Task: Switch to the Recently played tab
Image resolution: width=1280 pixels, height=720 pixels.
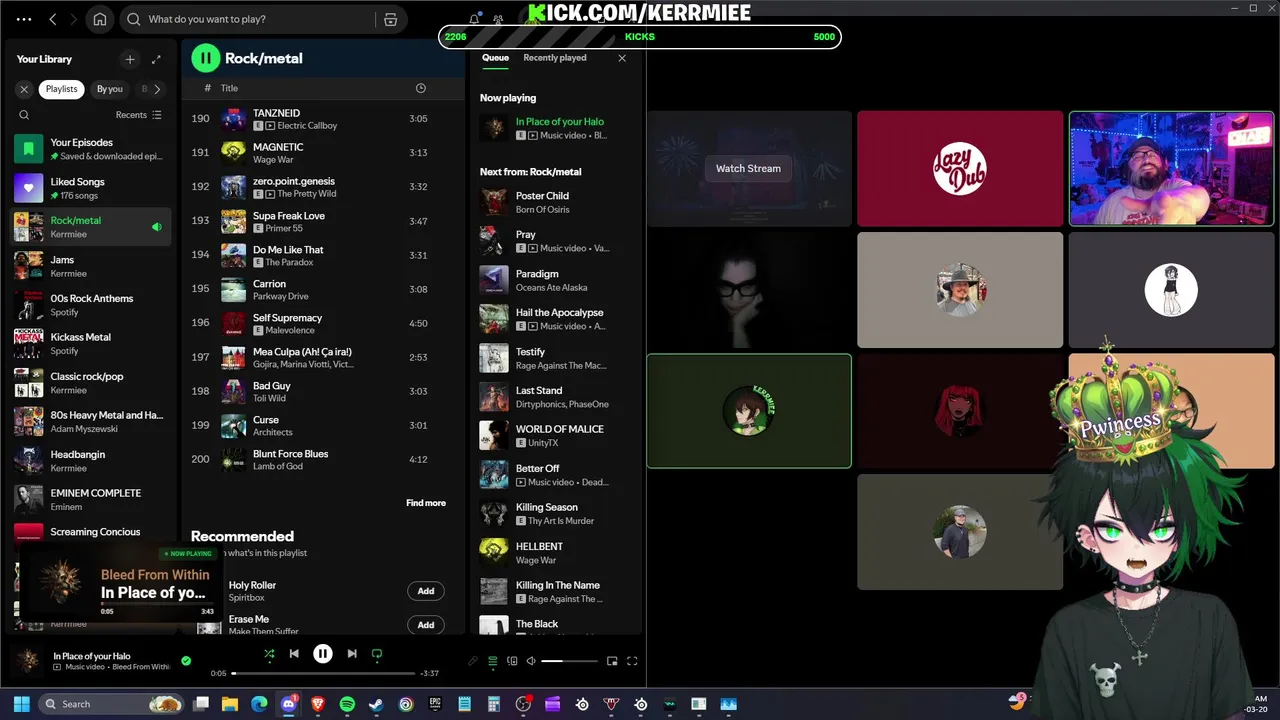Action: (x=555, y=58)
